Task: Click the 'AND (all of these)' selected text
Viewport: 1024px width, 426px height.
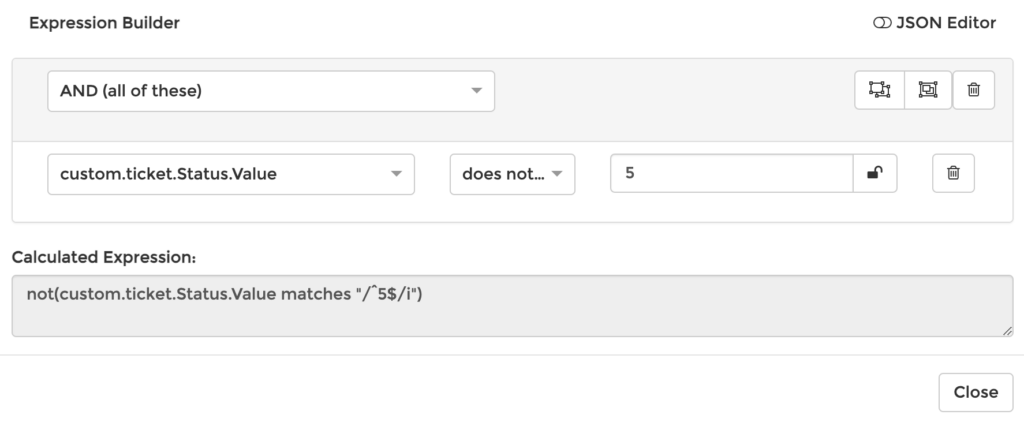Action: [131, 91]
